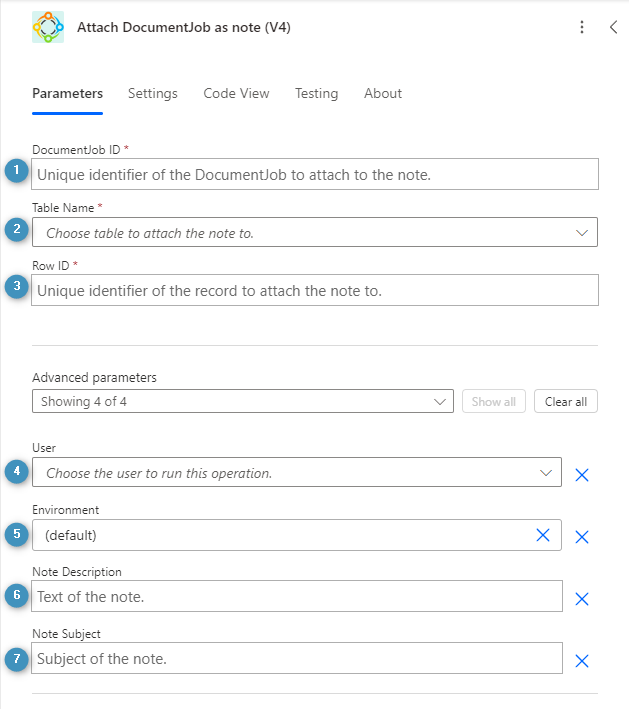The image size is (629, 709).
Task: Click into the DocumentJob ID input field
Action: (315, 174)
